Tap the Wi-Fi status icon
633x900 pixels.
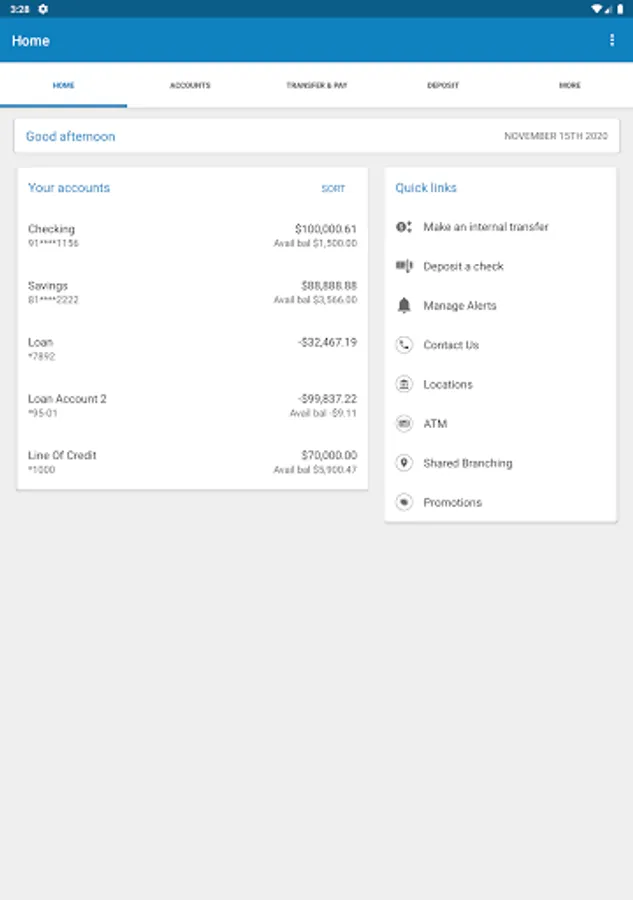tap(597, 9)
